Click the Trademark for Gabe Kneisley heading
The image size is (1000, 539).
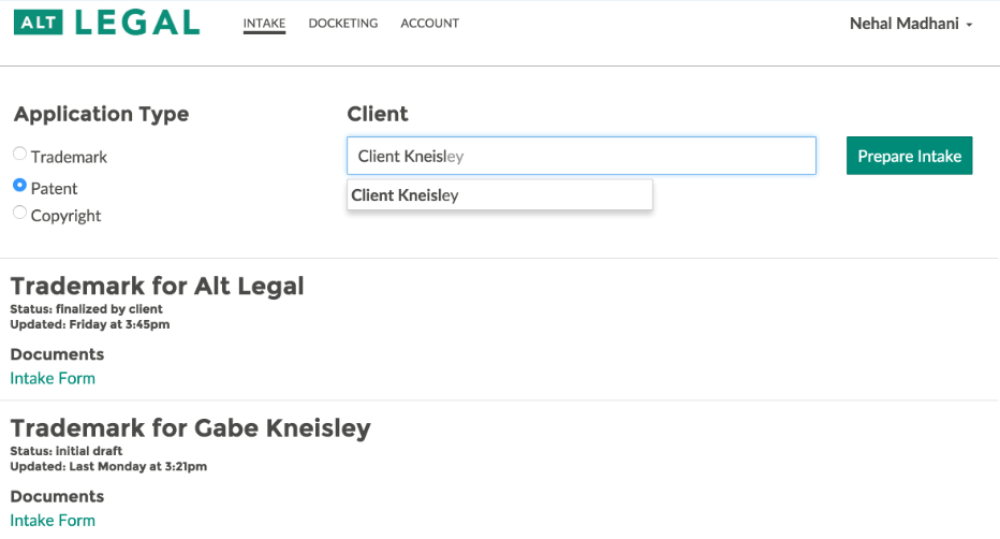[190, 428]
